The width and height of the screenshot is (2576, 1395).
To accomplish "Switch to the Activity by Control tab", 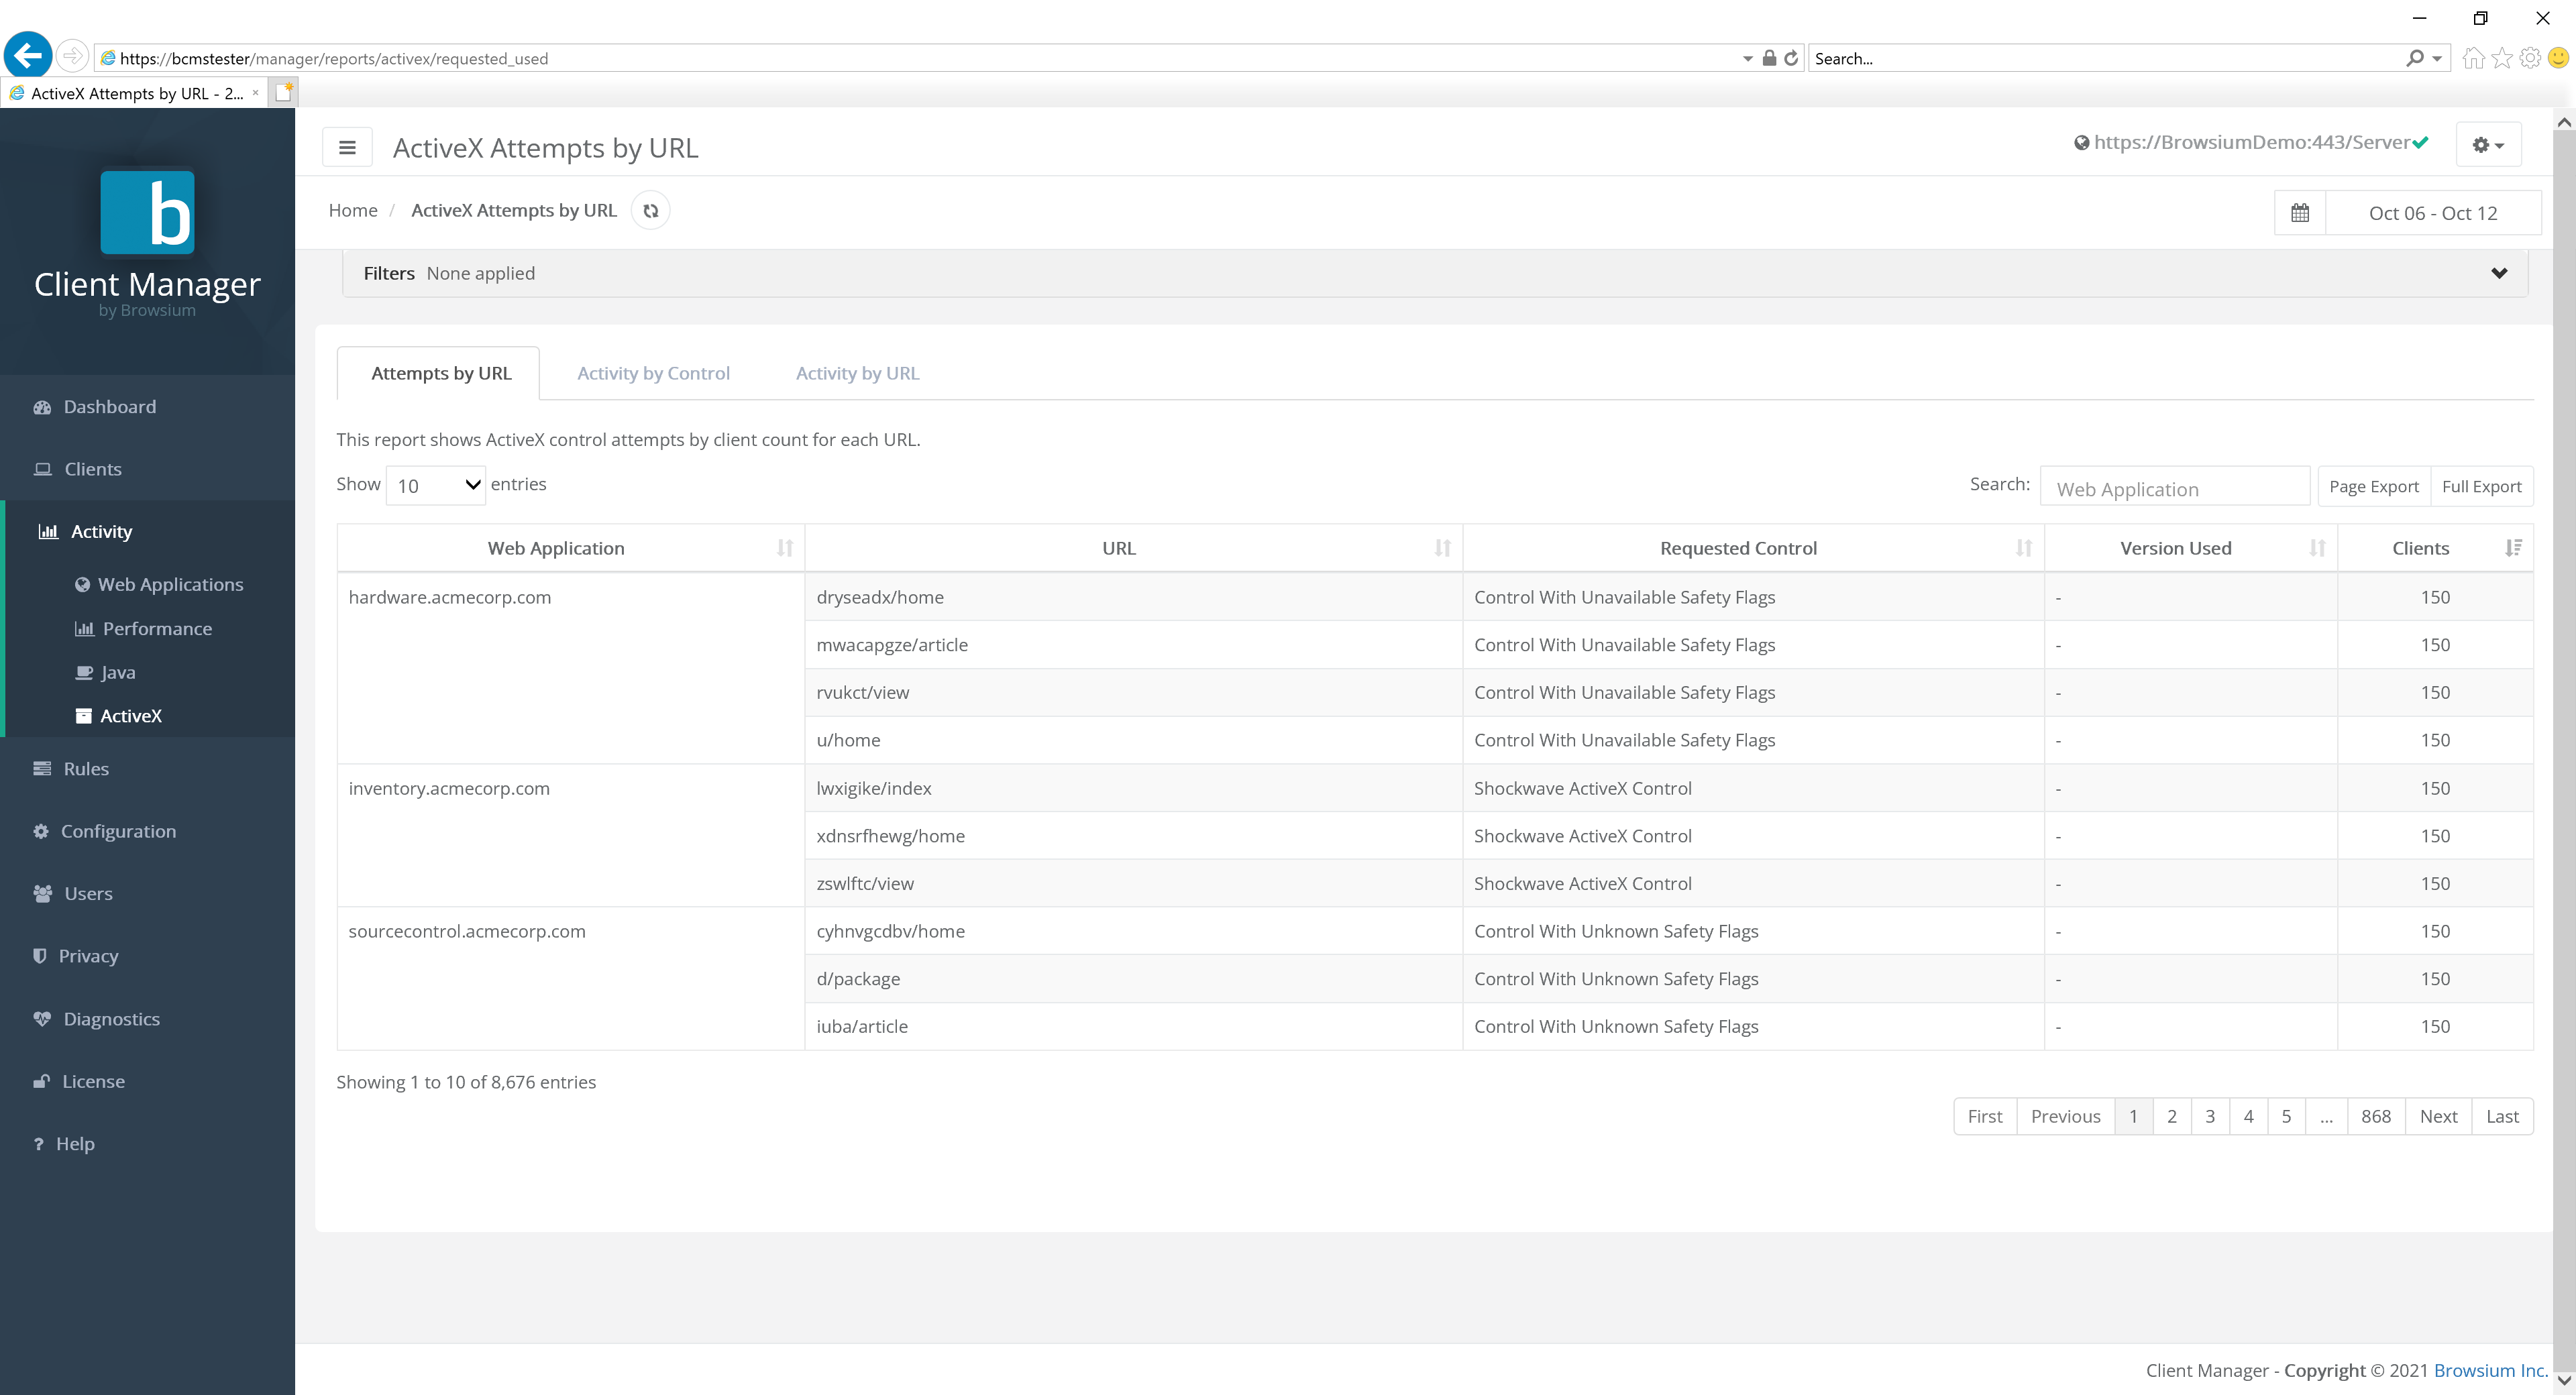I will click(653, 372).
